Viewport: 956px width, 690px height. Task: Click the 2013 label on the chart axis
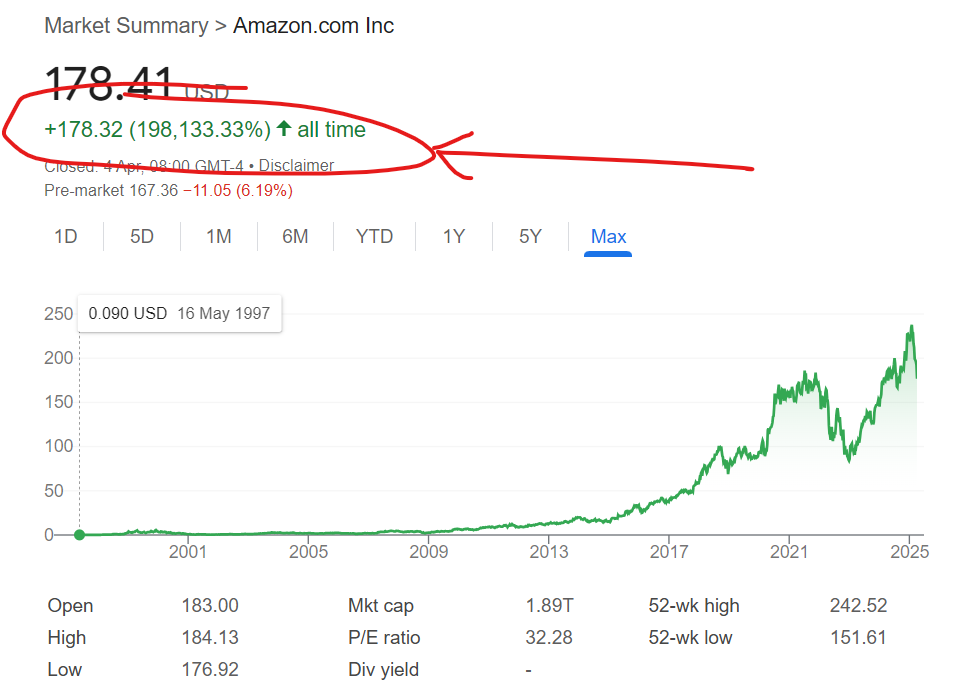(x=549, y=551)
